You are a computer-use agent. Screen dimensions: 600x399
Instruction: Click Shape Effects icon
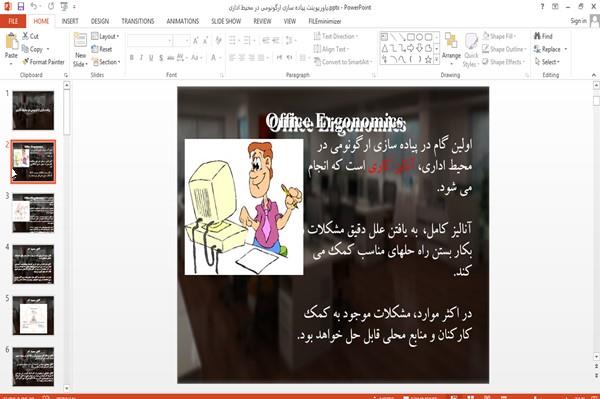coord(485,62)
